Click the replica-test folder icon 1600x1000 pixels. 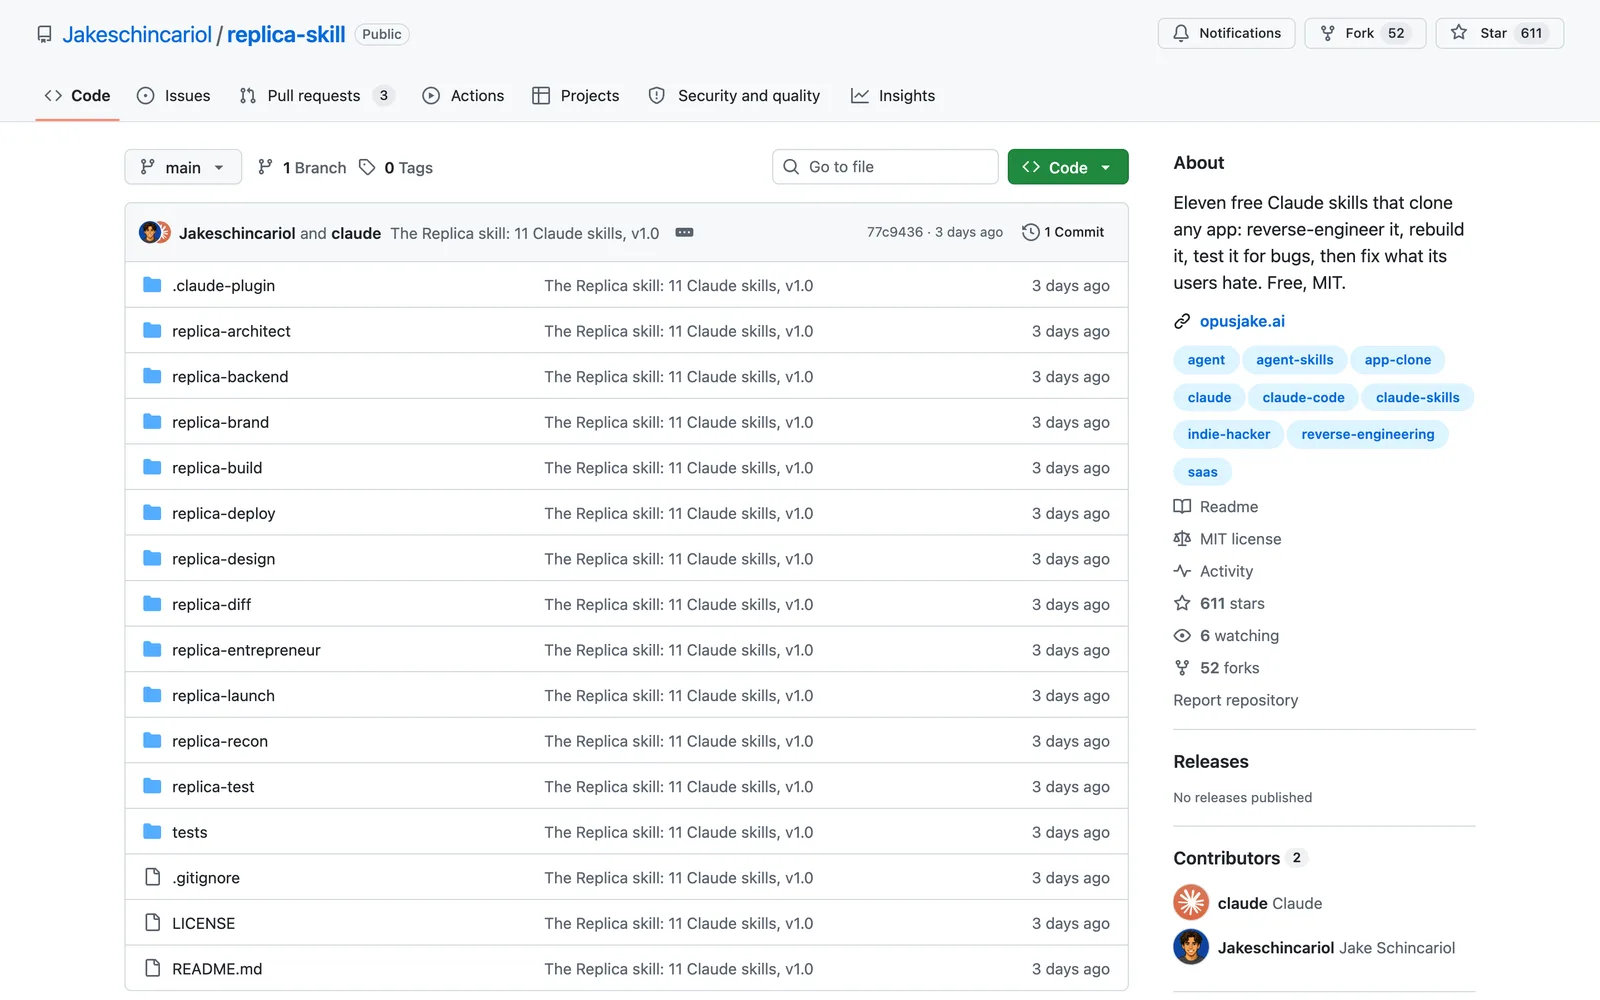point(152,786)
